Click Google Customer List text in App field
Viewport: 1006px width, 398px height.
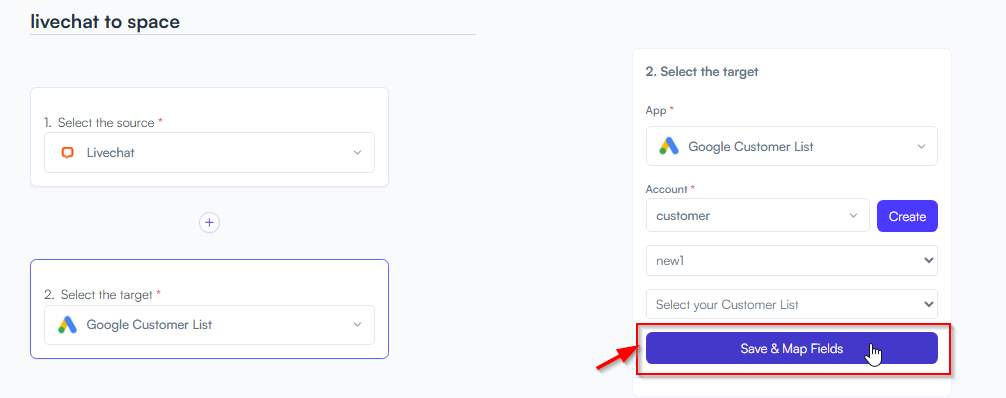tap(751, 146)
